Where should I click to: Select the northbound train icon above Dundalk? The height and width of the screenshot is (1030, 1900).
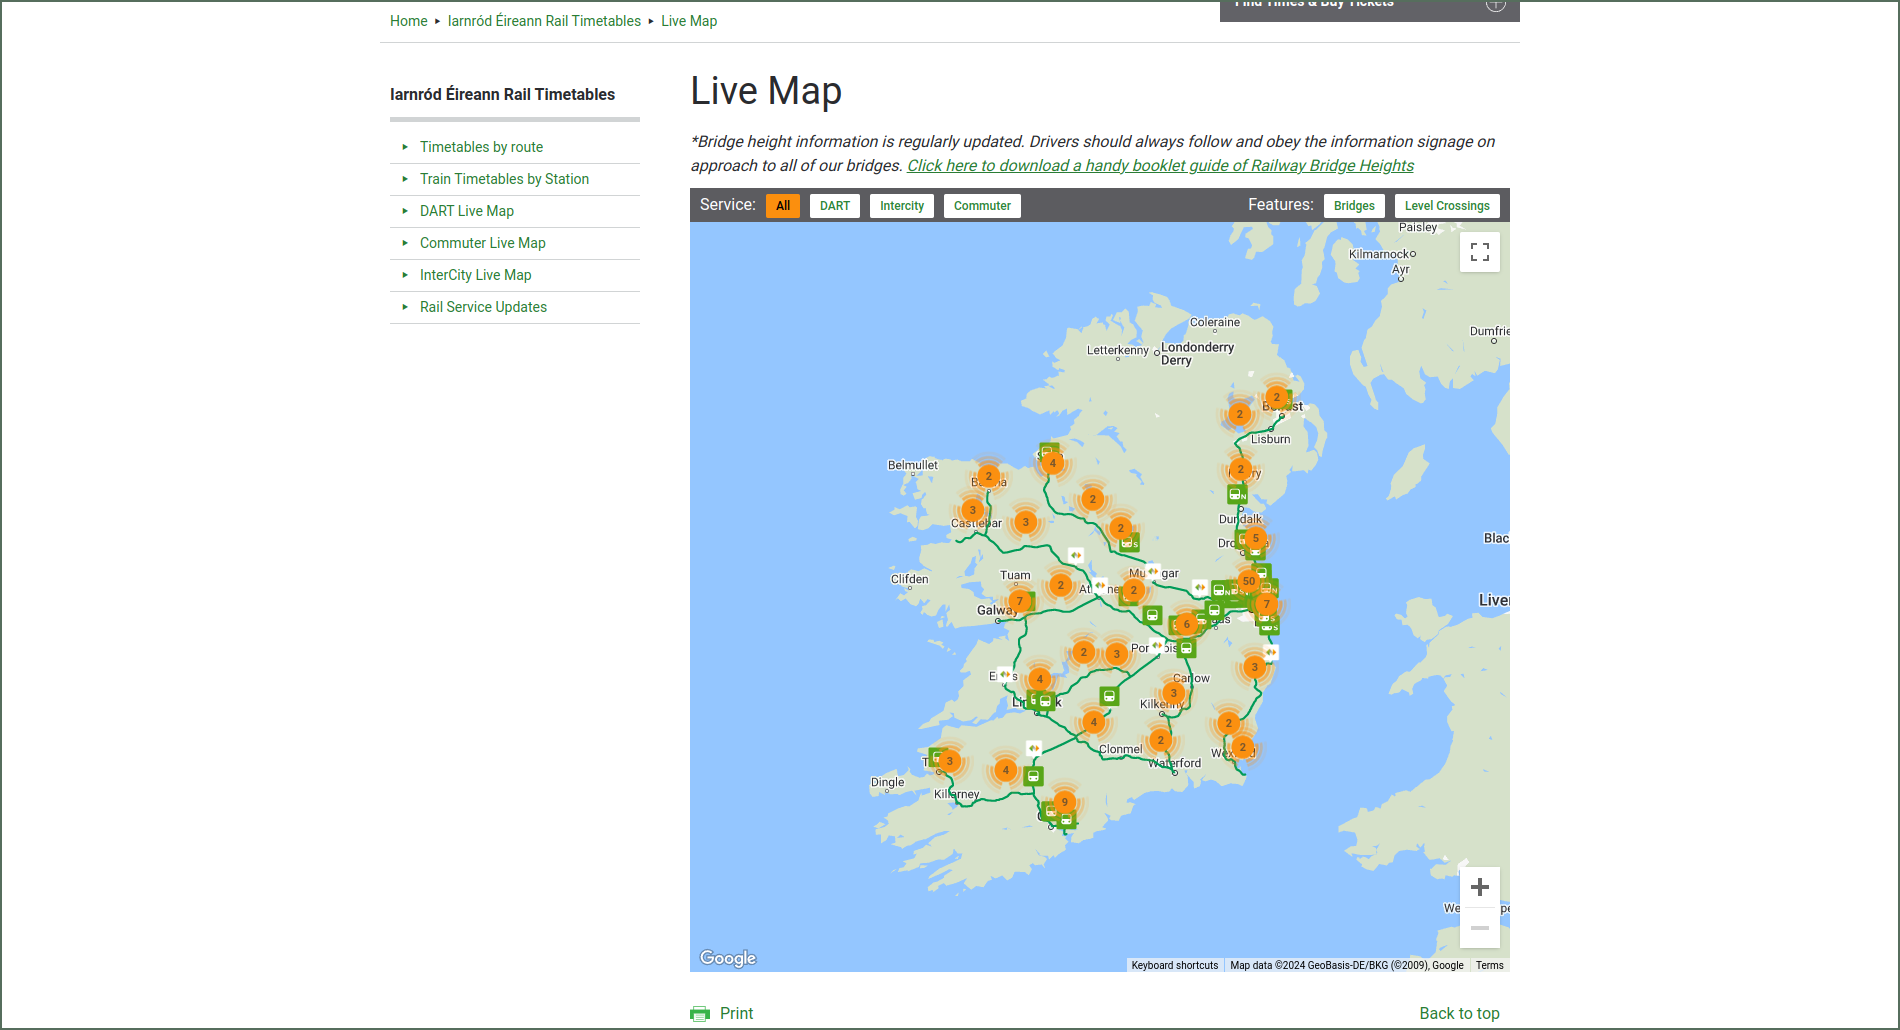click(1237, 494)
